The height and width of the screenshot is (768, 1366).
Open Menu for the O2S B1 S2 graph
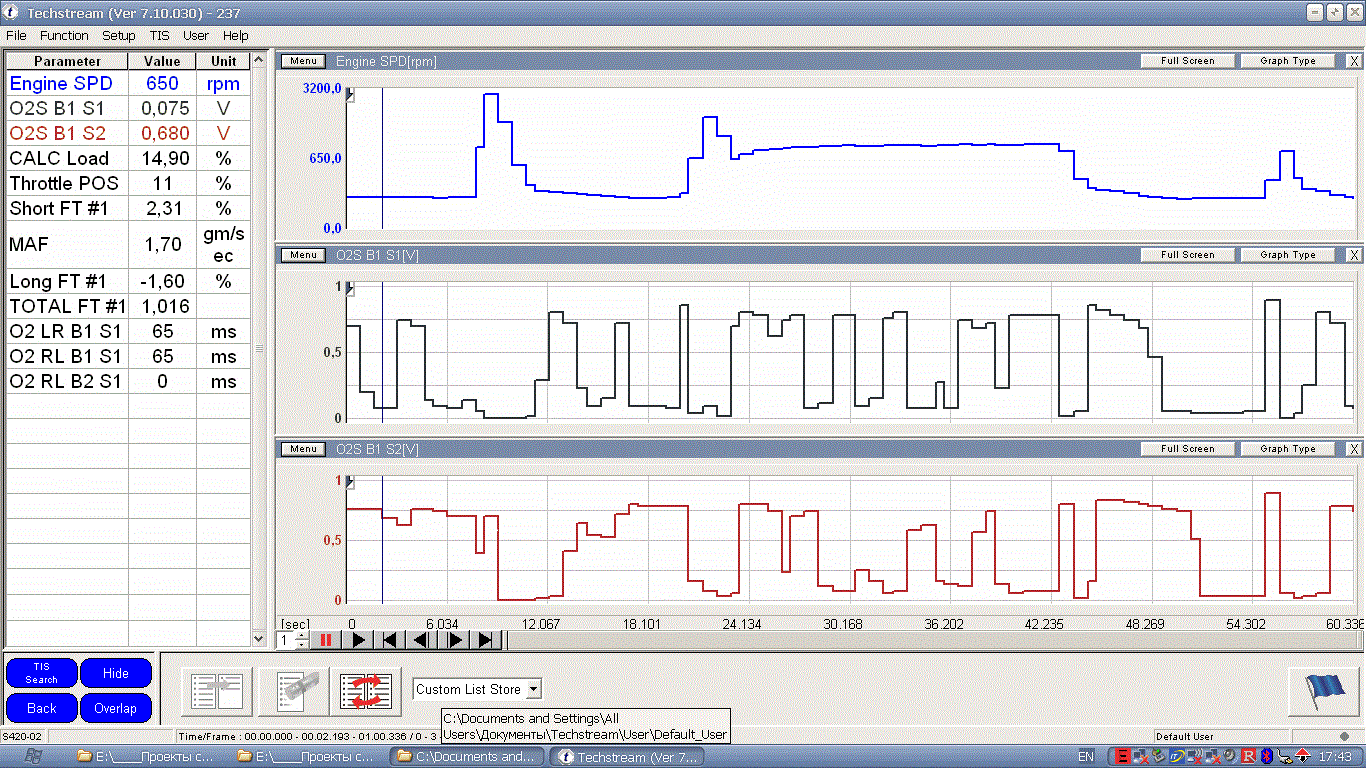point(303,449)
